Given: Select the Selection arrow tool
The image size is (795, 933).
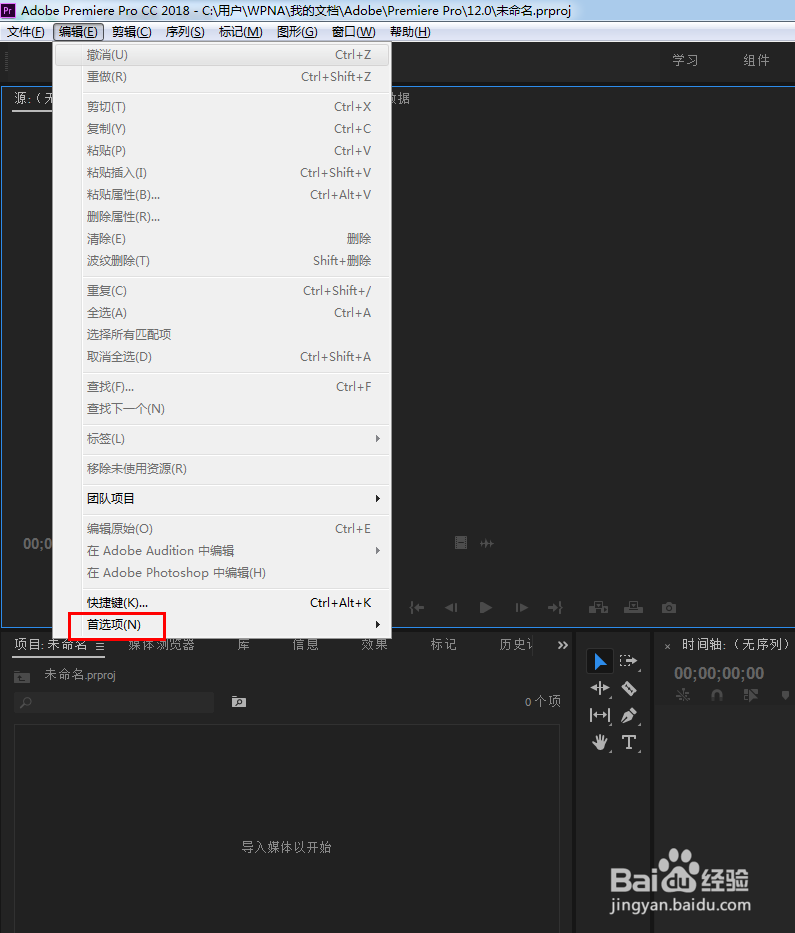Looking at the screenshot, I should click(600, 661).
